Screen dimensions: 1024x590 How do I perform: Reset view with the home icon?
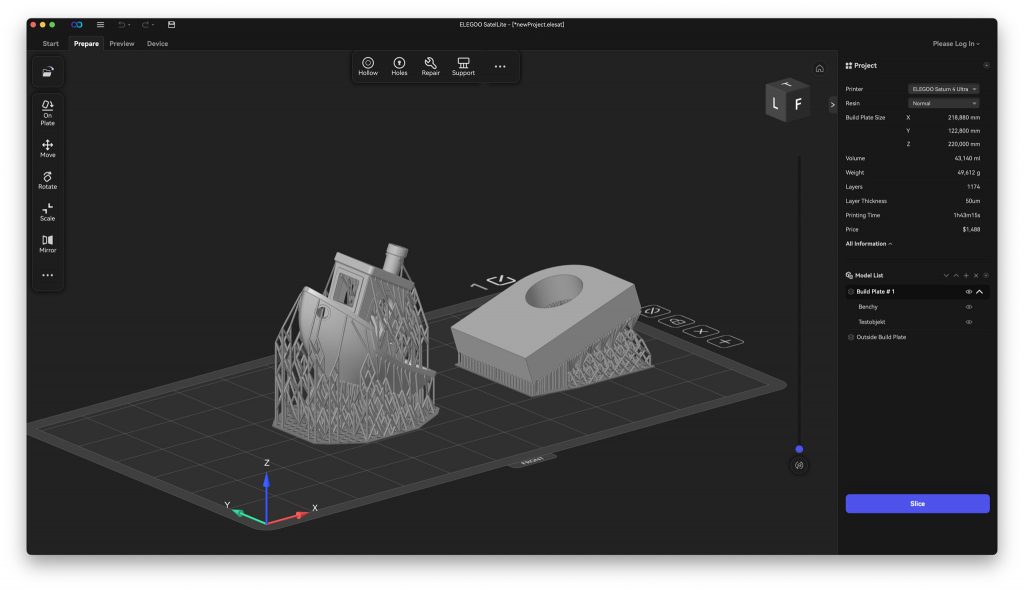click(x=820, y=69)
